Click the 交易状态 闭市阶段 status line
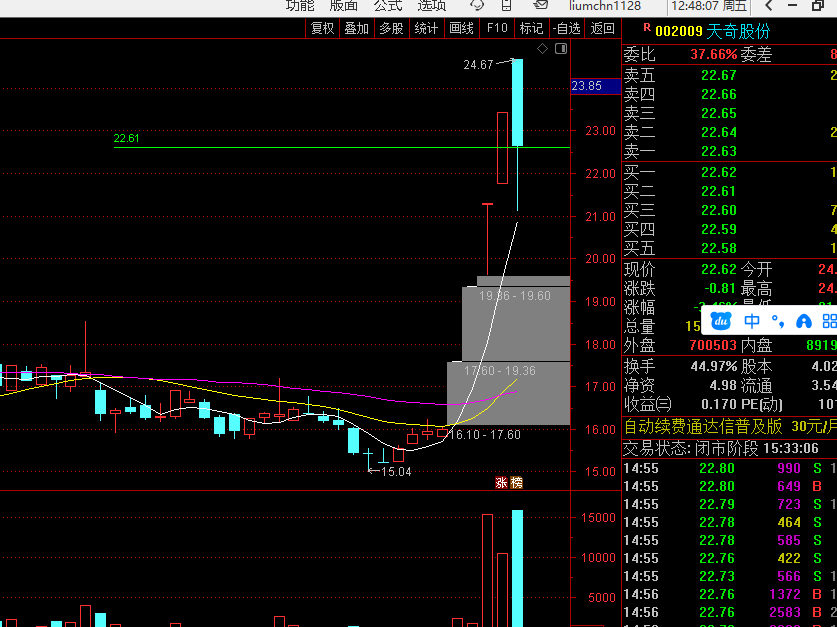 pos(721,448)
